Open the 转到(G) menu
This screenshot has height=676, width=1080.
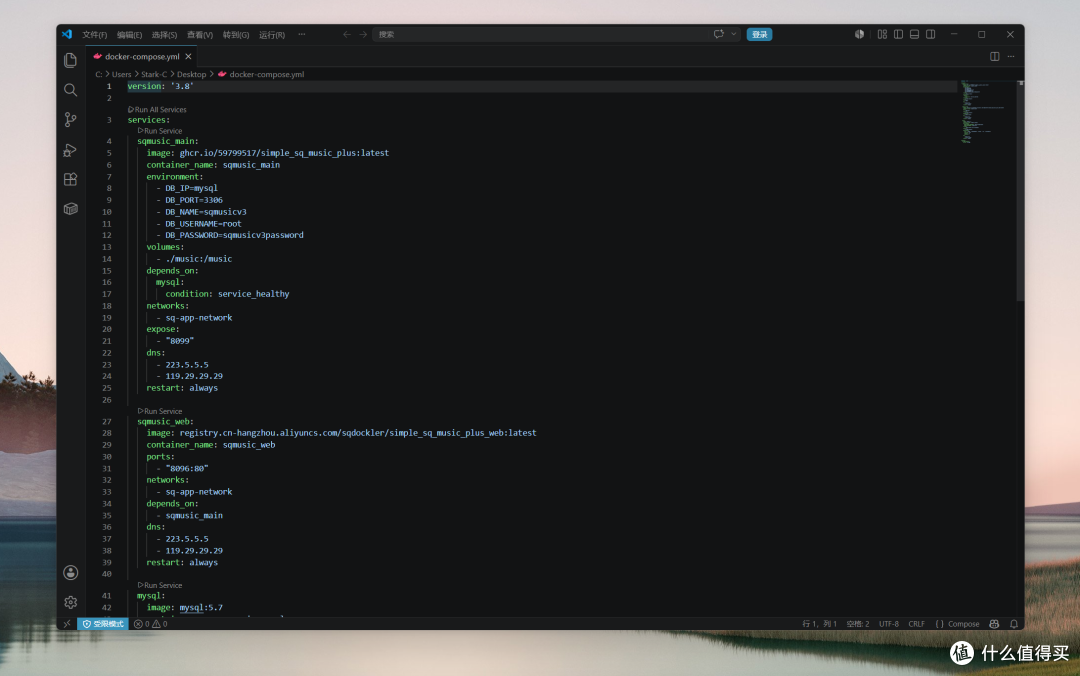(x=236, y=34)
